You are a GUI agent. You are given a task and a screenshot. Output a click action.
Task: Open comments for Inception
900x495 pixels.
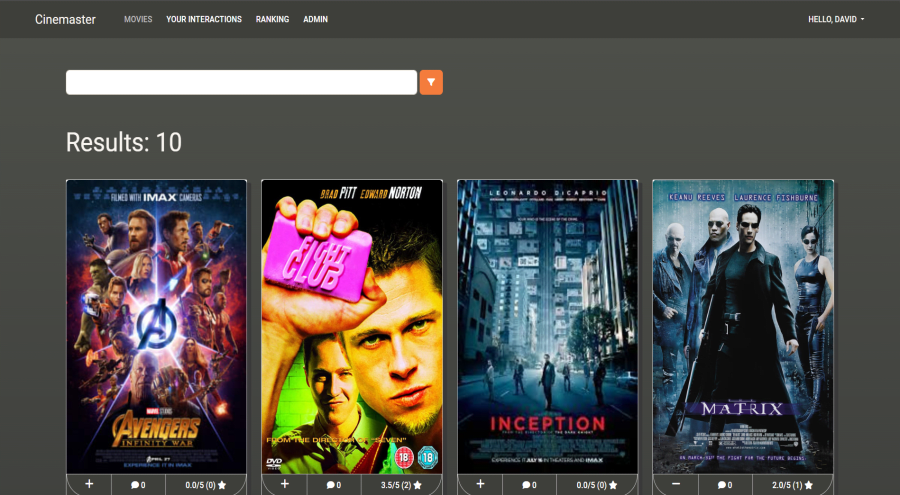click(529, 485)
